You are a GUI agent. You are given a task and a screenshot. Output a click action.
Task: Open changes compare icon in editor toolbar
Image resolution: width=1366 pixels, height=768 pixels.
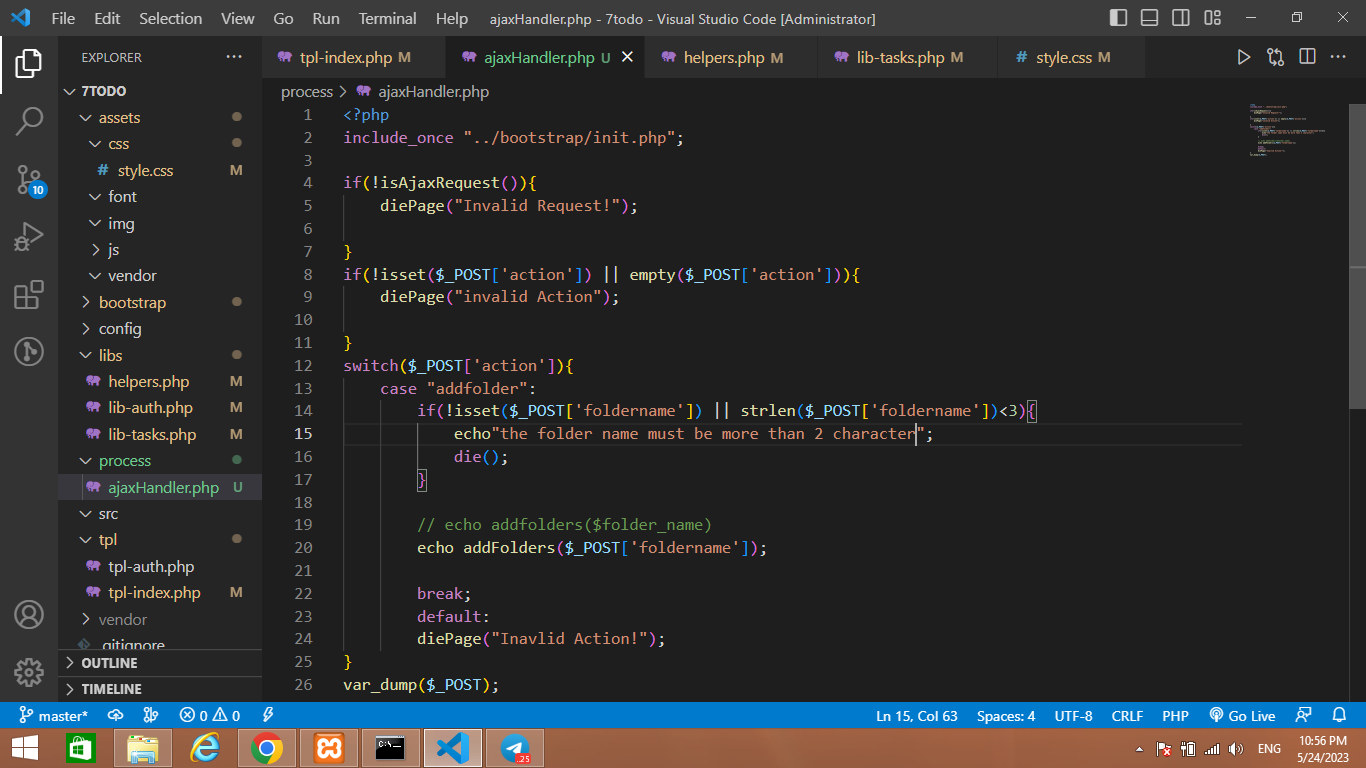point(1275,57)
